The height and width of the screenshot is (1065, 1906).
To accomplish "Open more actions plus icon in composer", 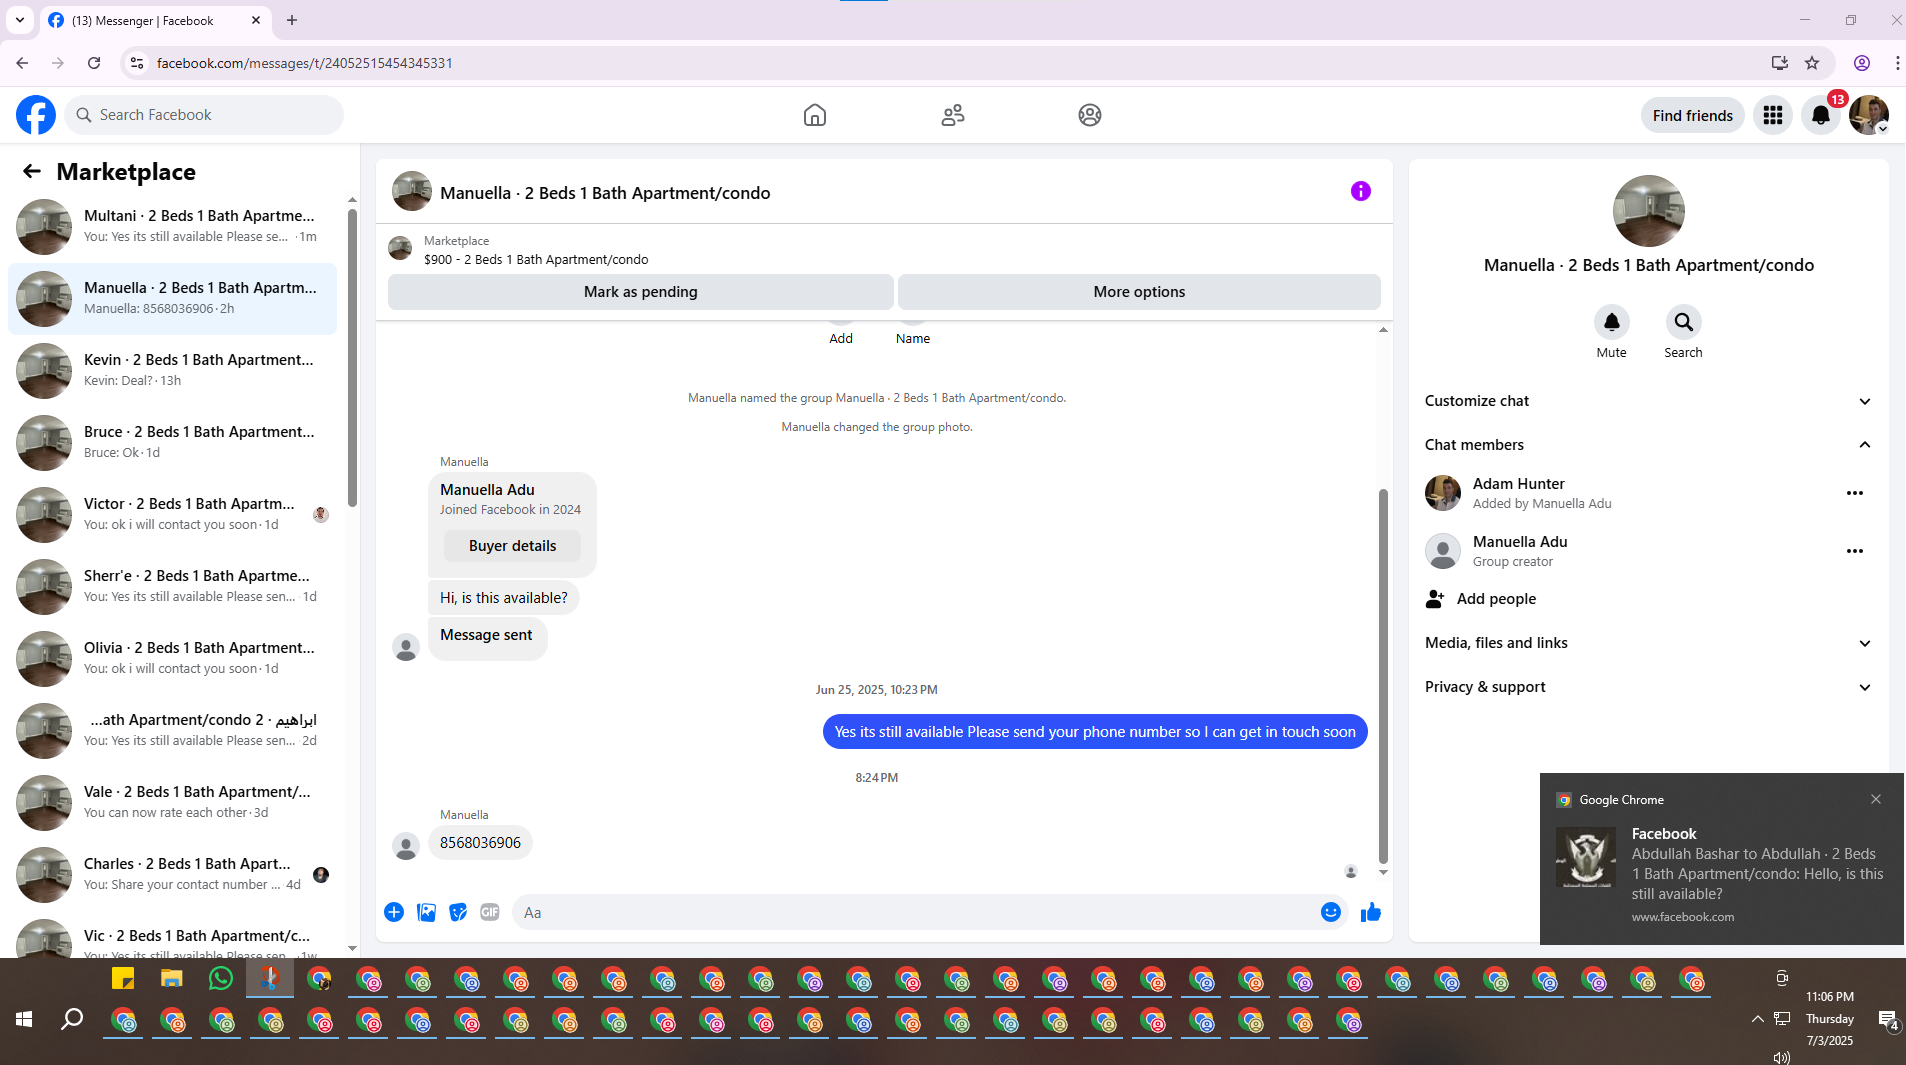I will coord(394,912).
